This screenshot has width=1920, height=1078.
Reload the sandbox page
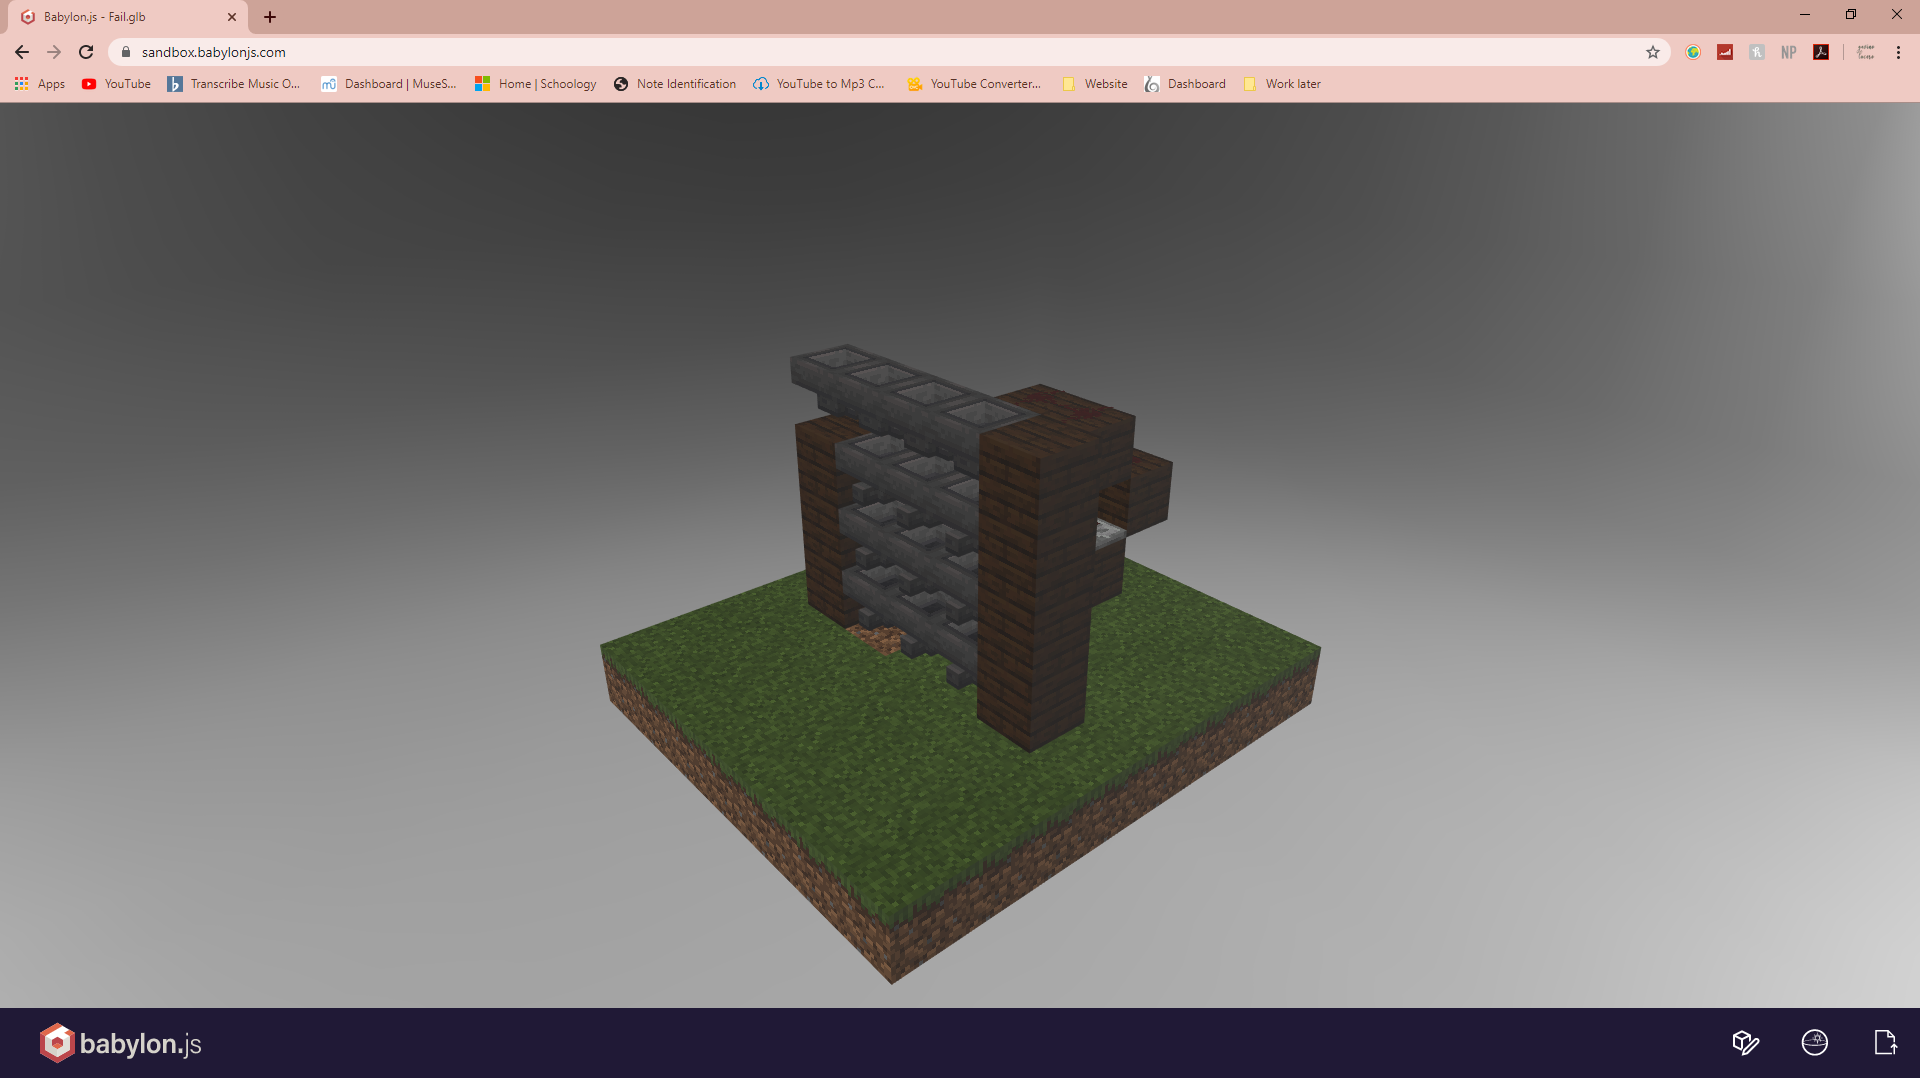[x=86, y=52]
